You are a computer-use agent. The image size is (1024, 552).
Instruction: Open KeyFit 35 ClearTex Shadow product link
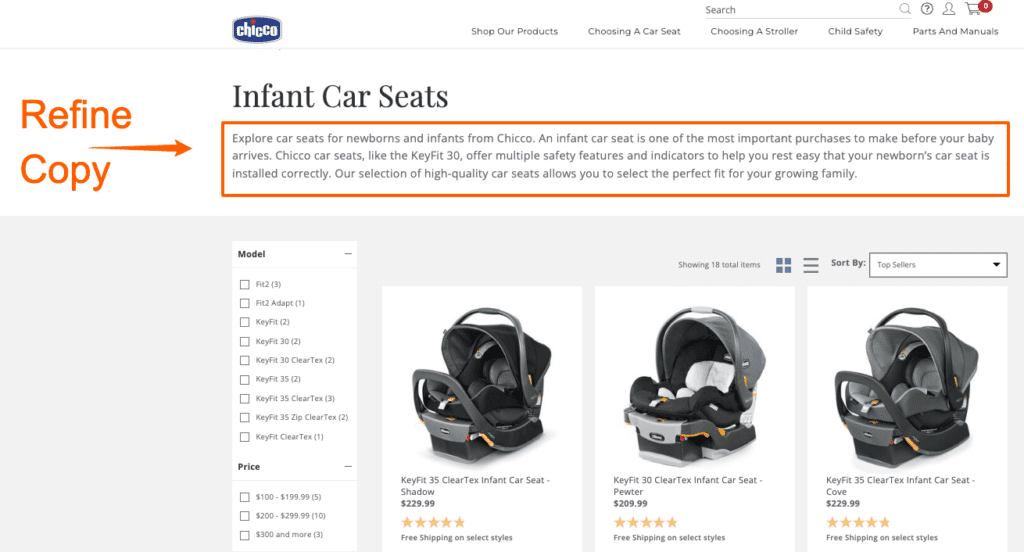pyautogui.click(x=475, y=485)
